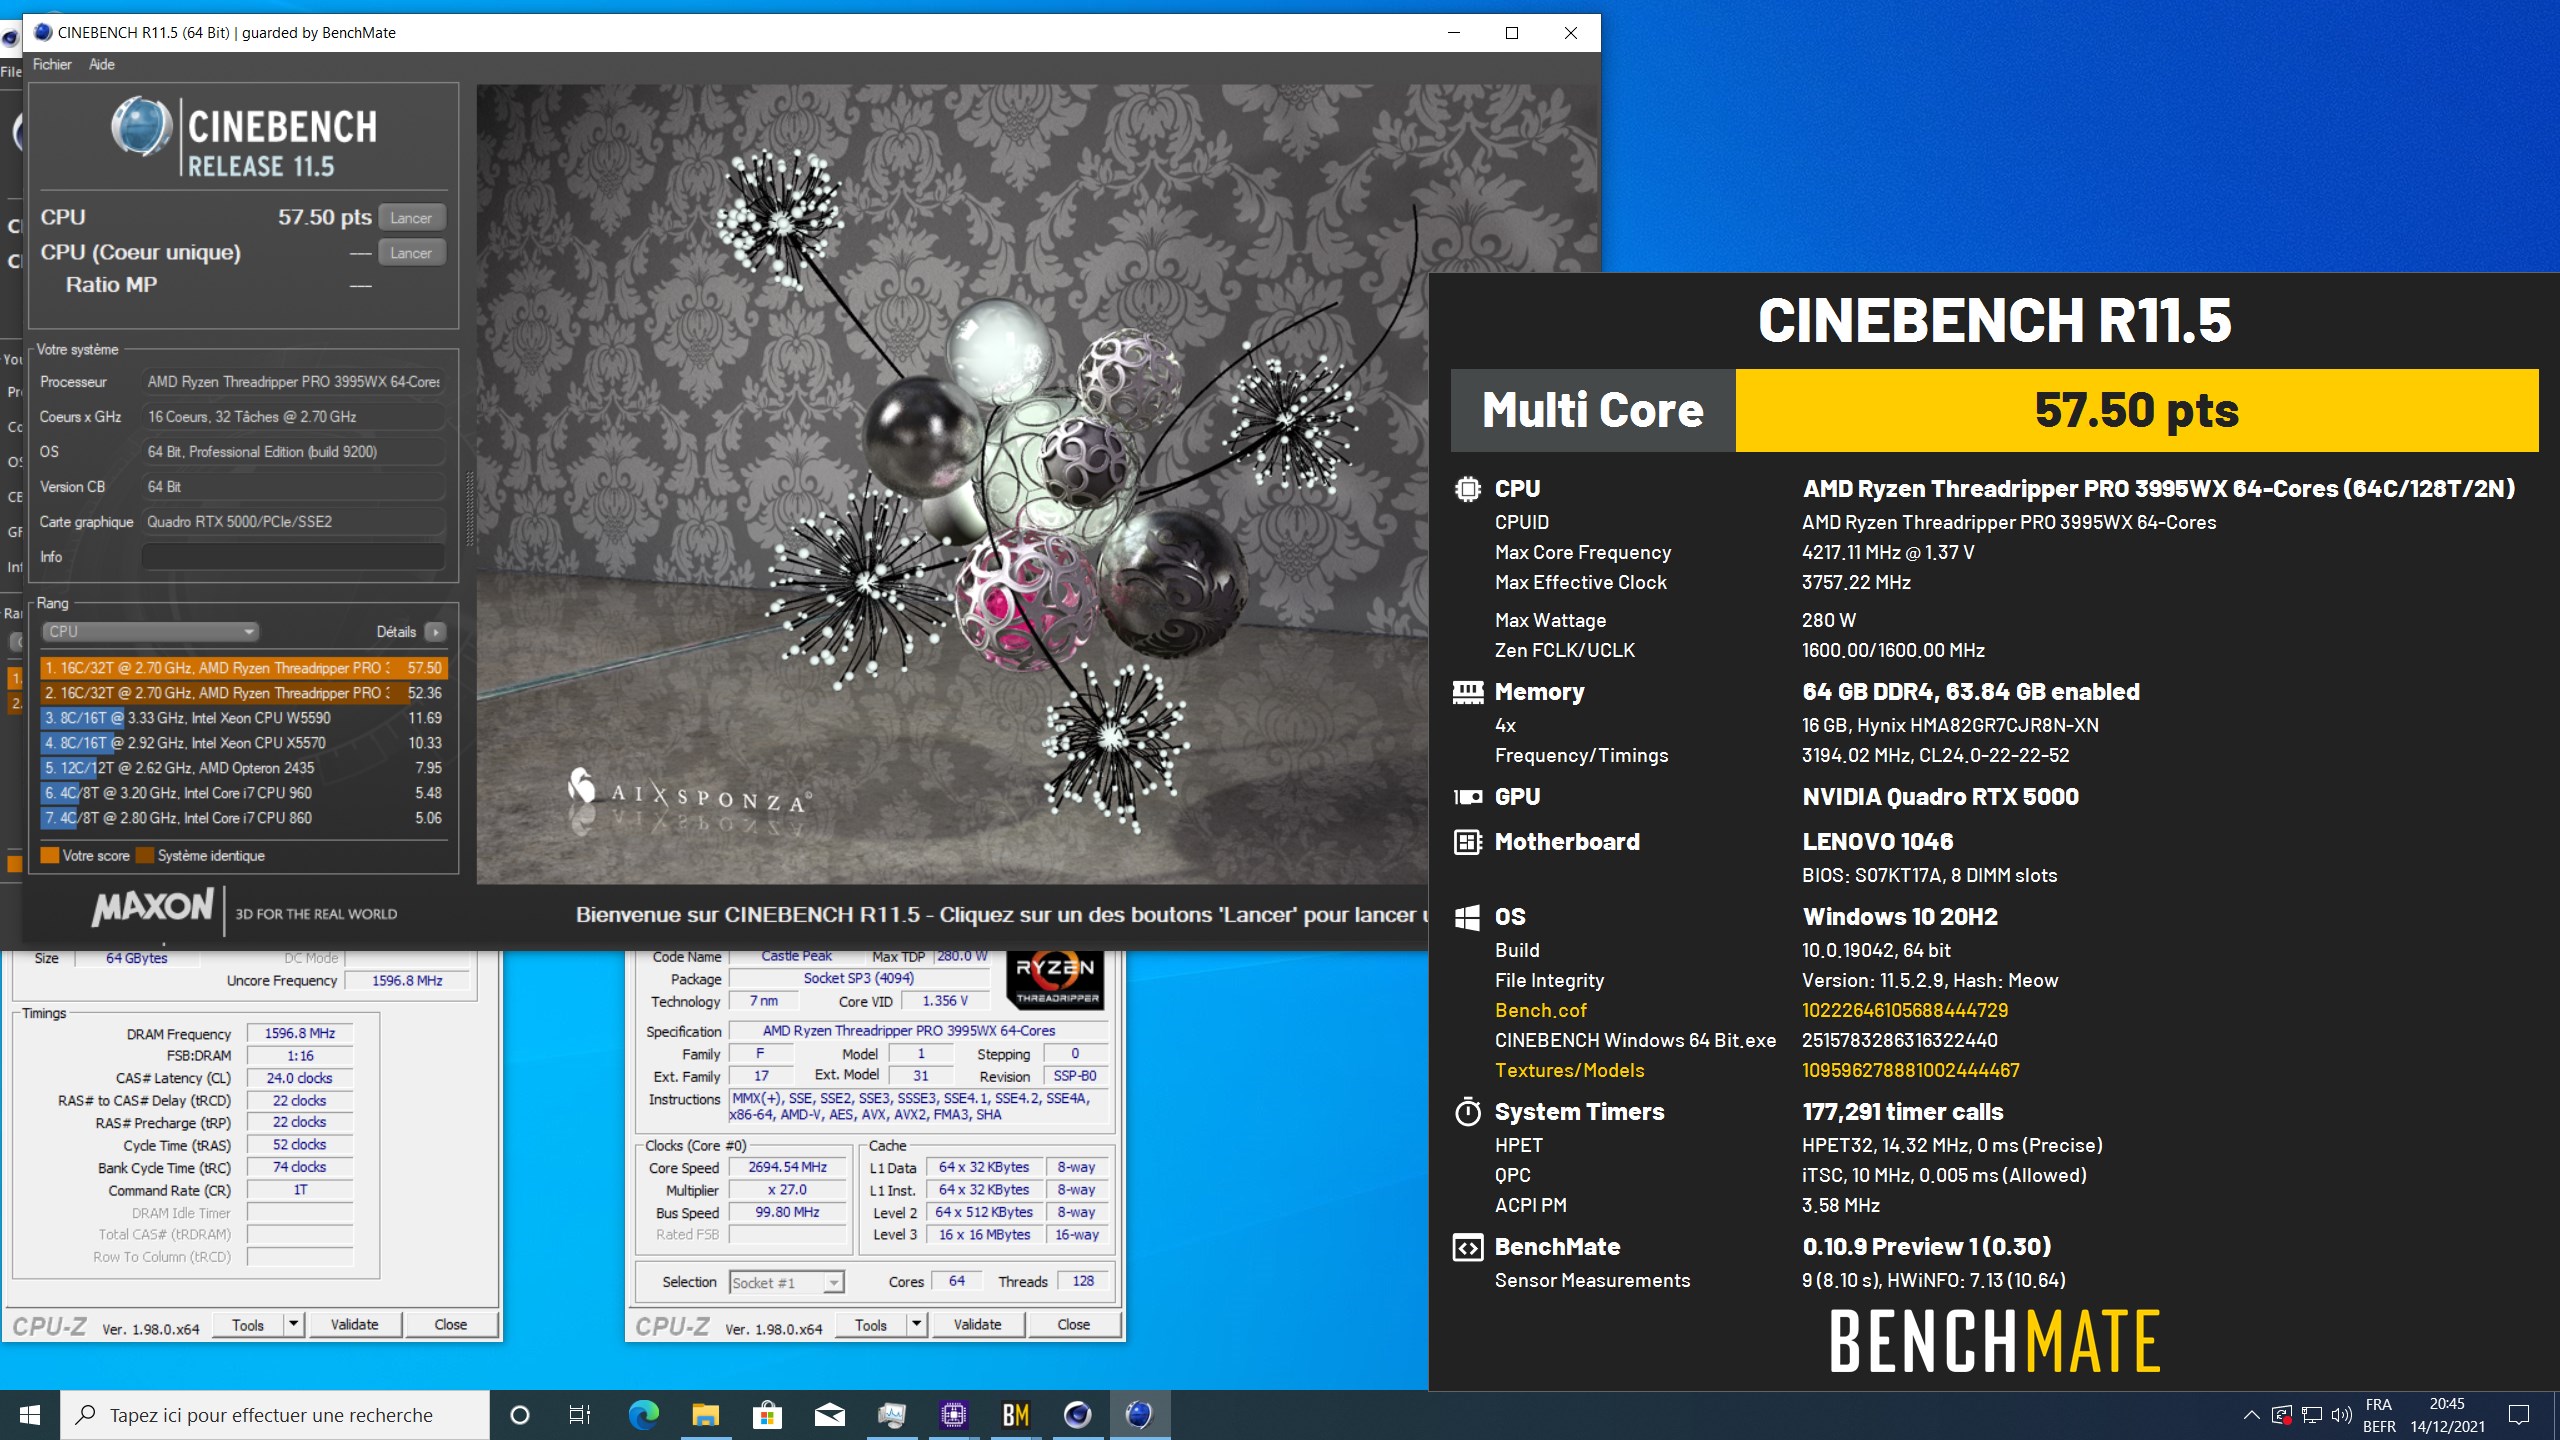Click the Info input field

[x=293, y=557]
